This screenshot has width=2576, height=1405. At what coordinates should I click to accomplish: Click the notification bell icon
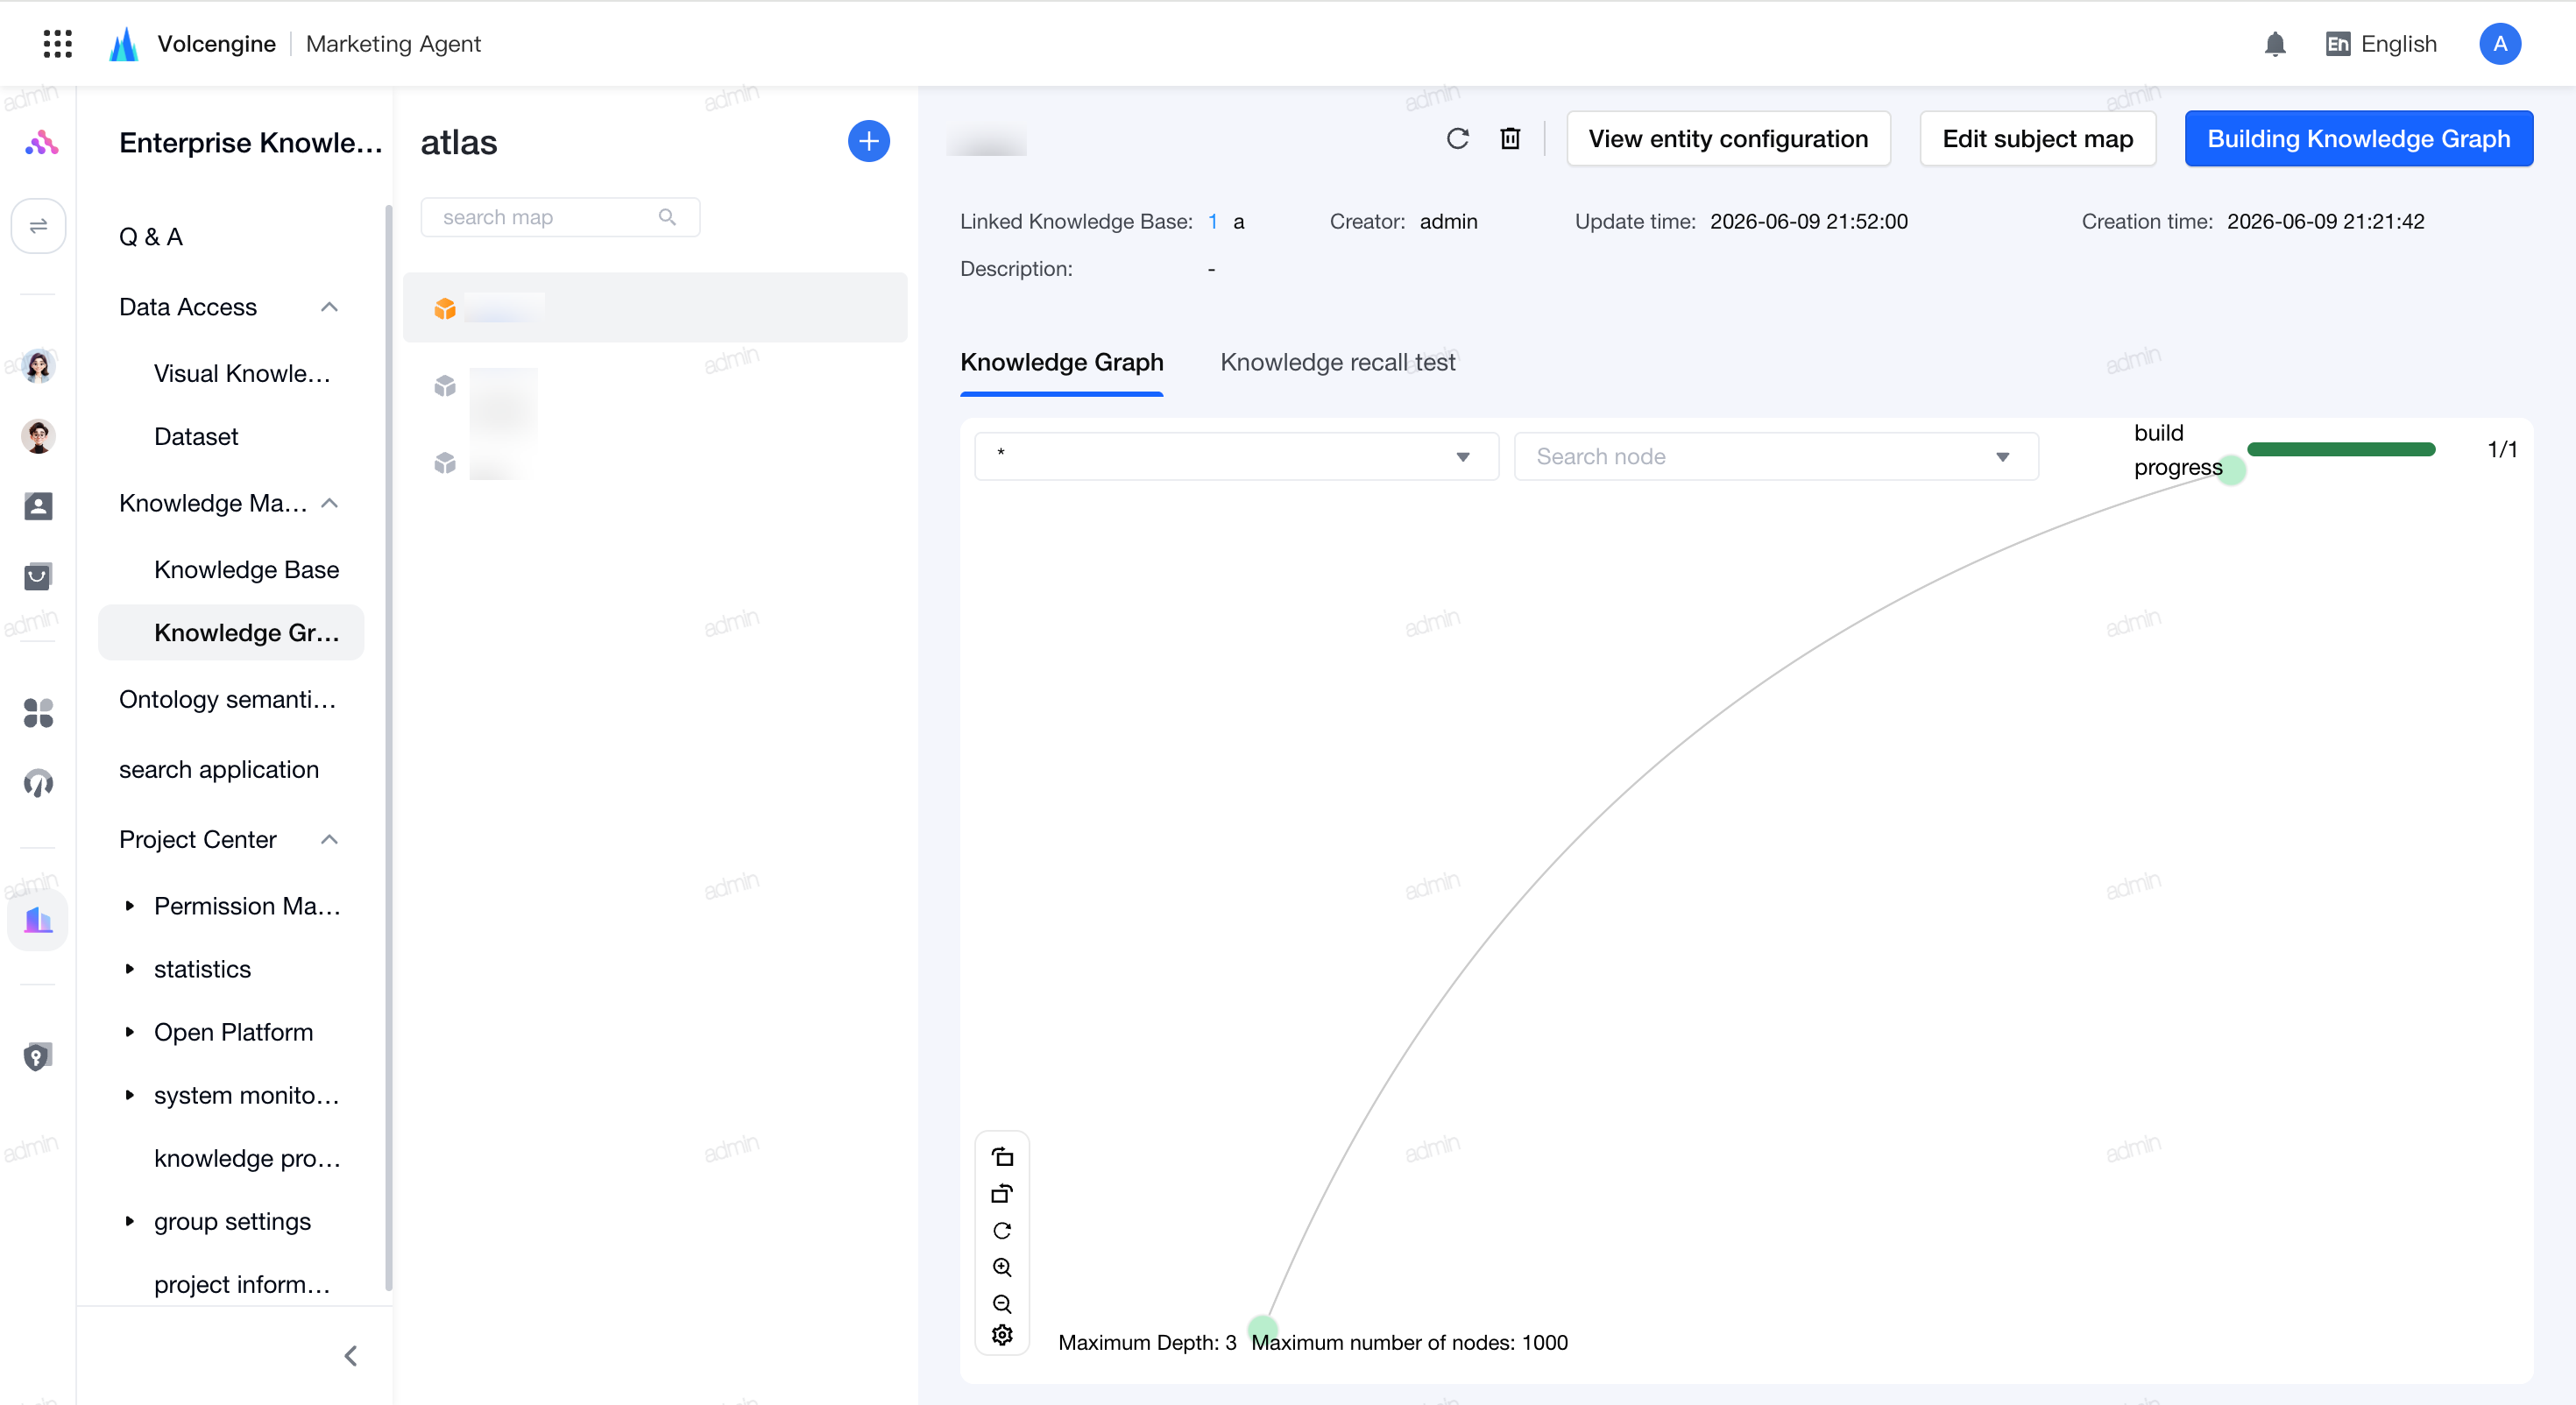point(2275,44)
